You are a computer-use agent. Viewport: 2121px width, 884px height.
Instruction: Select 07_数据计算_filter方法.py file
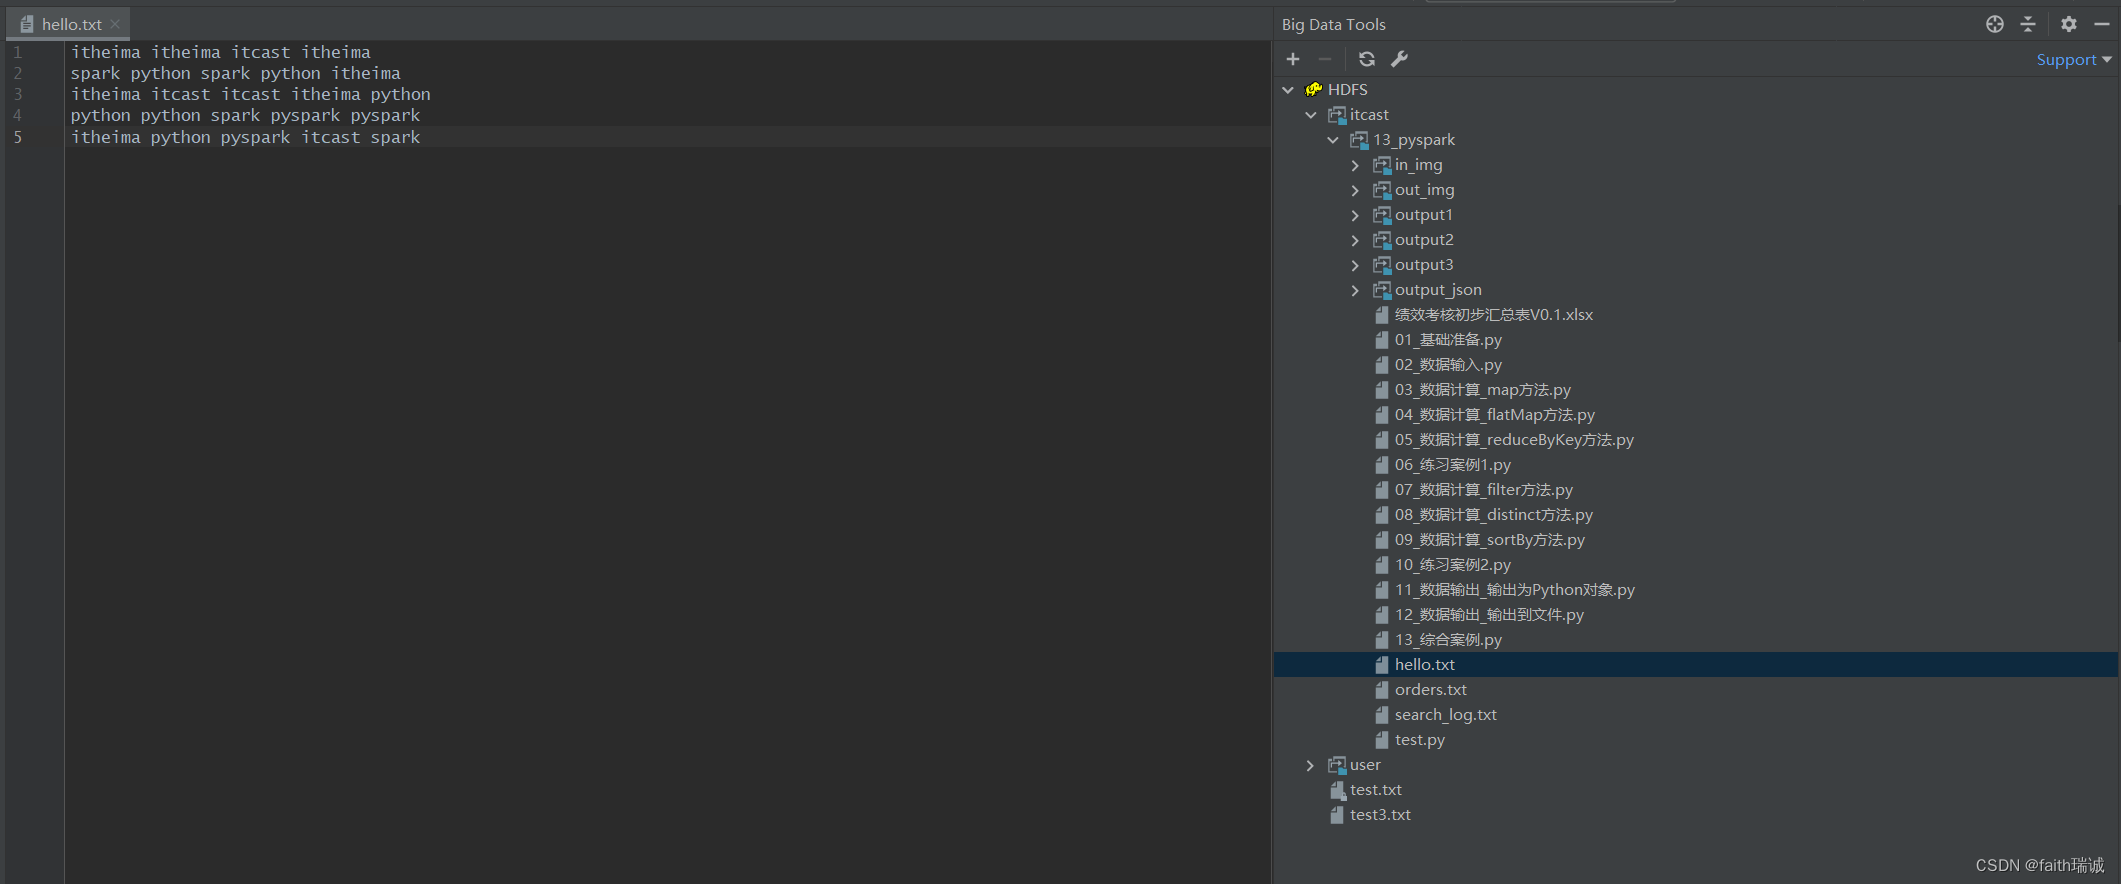pos(1484,490)
